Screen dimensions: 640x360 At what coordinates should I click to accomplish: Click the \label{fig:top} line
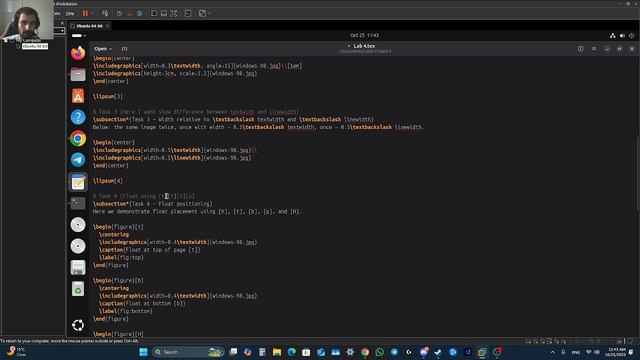[121, 258]
